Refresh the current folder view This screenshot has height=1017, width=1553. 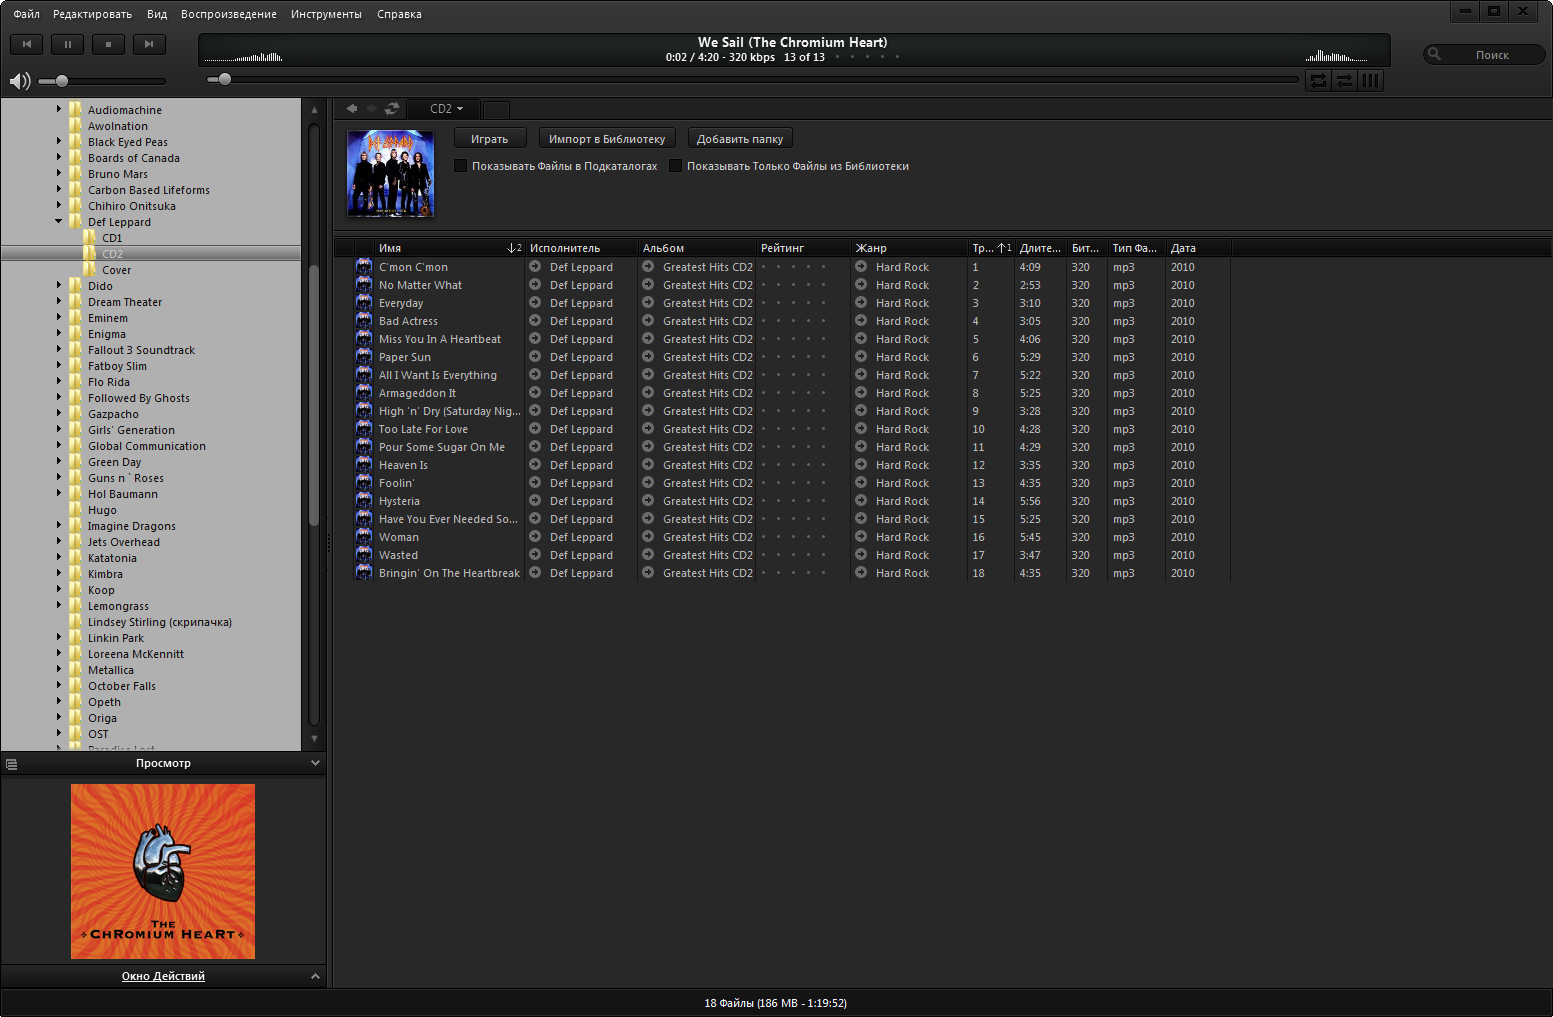click(392, 108)
